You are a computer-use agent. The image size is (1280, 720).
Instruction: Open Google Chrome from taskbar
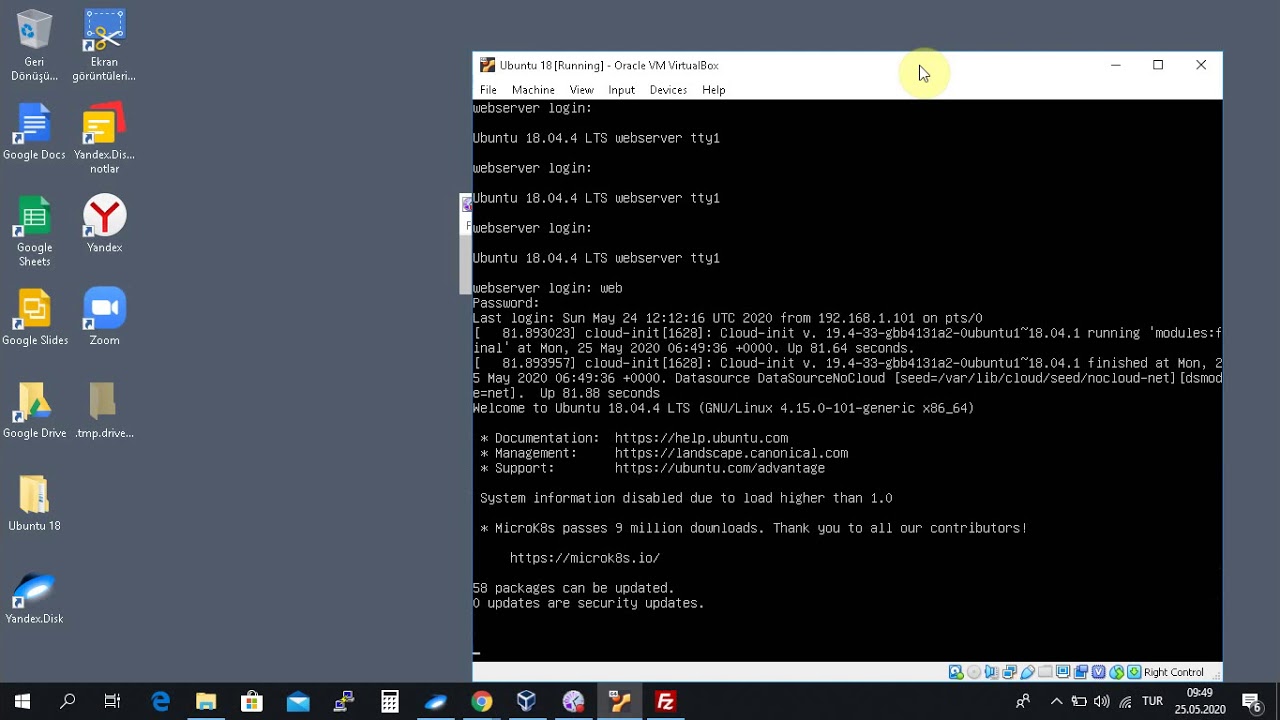tap(482, 702)
